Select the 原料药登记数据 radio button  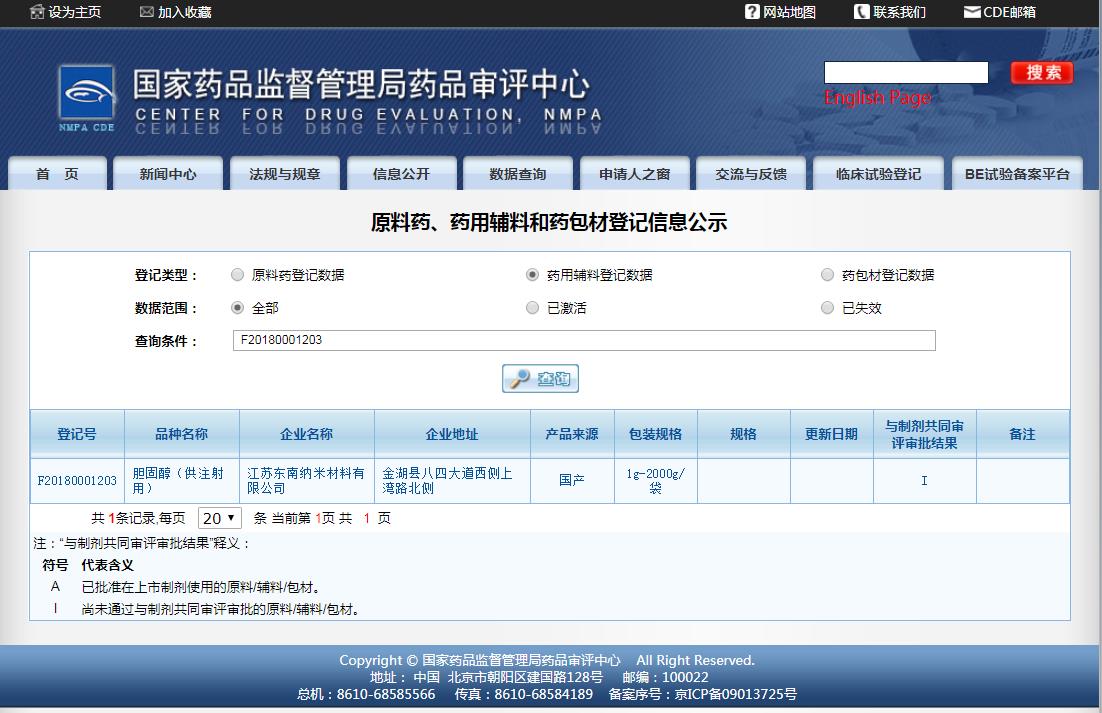click(238, 274)
